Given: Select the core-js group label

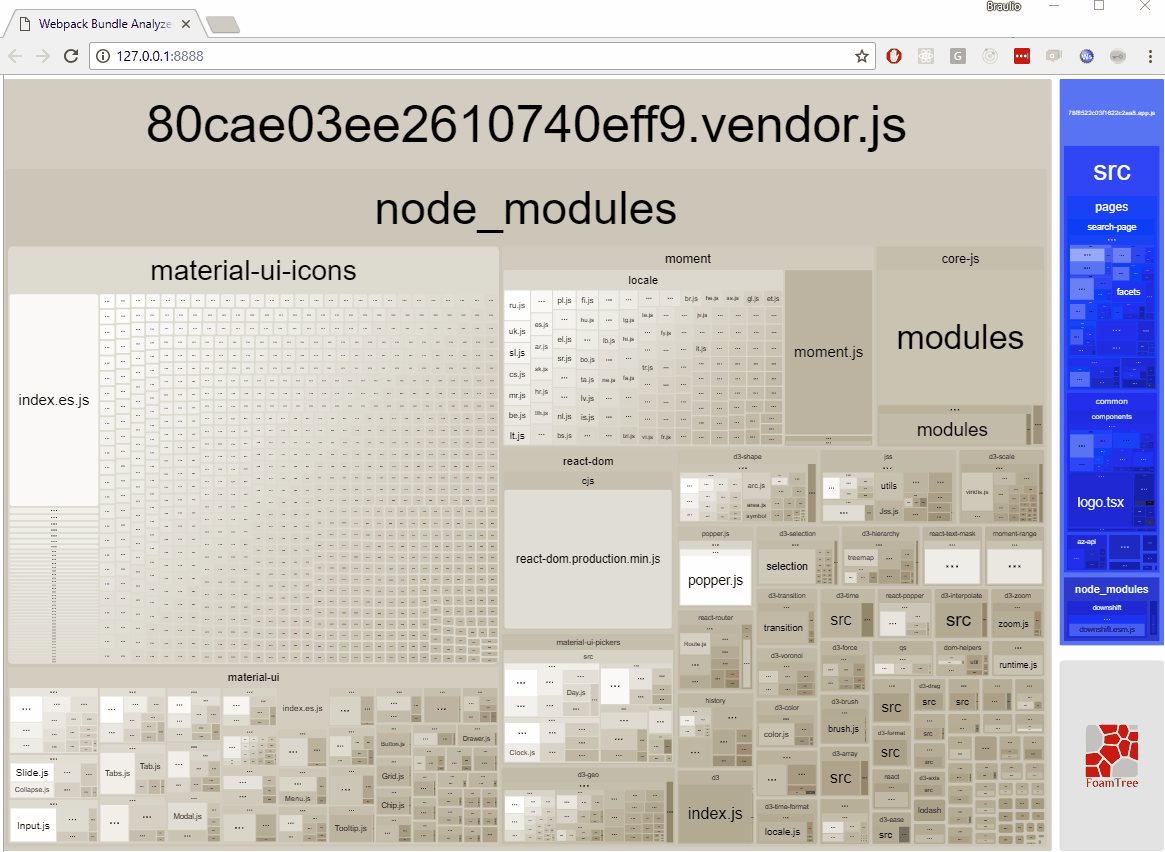Looking at the screenshot, I should click(x=960, y=258).
